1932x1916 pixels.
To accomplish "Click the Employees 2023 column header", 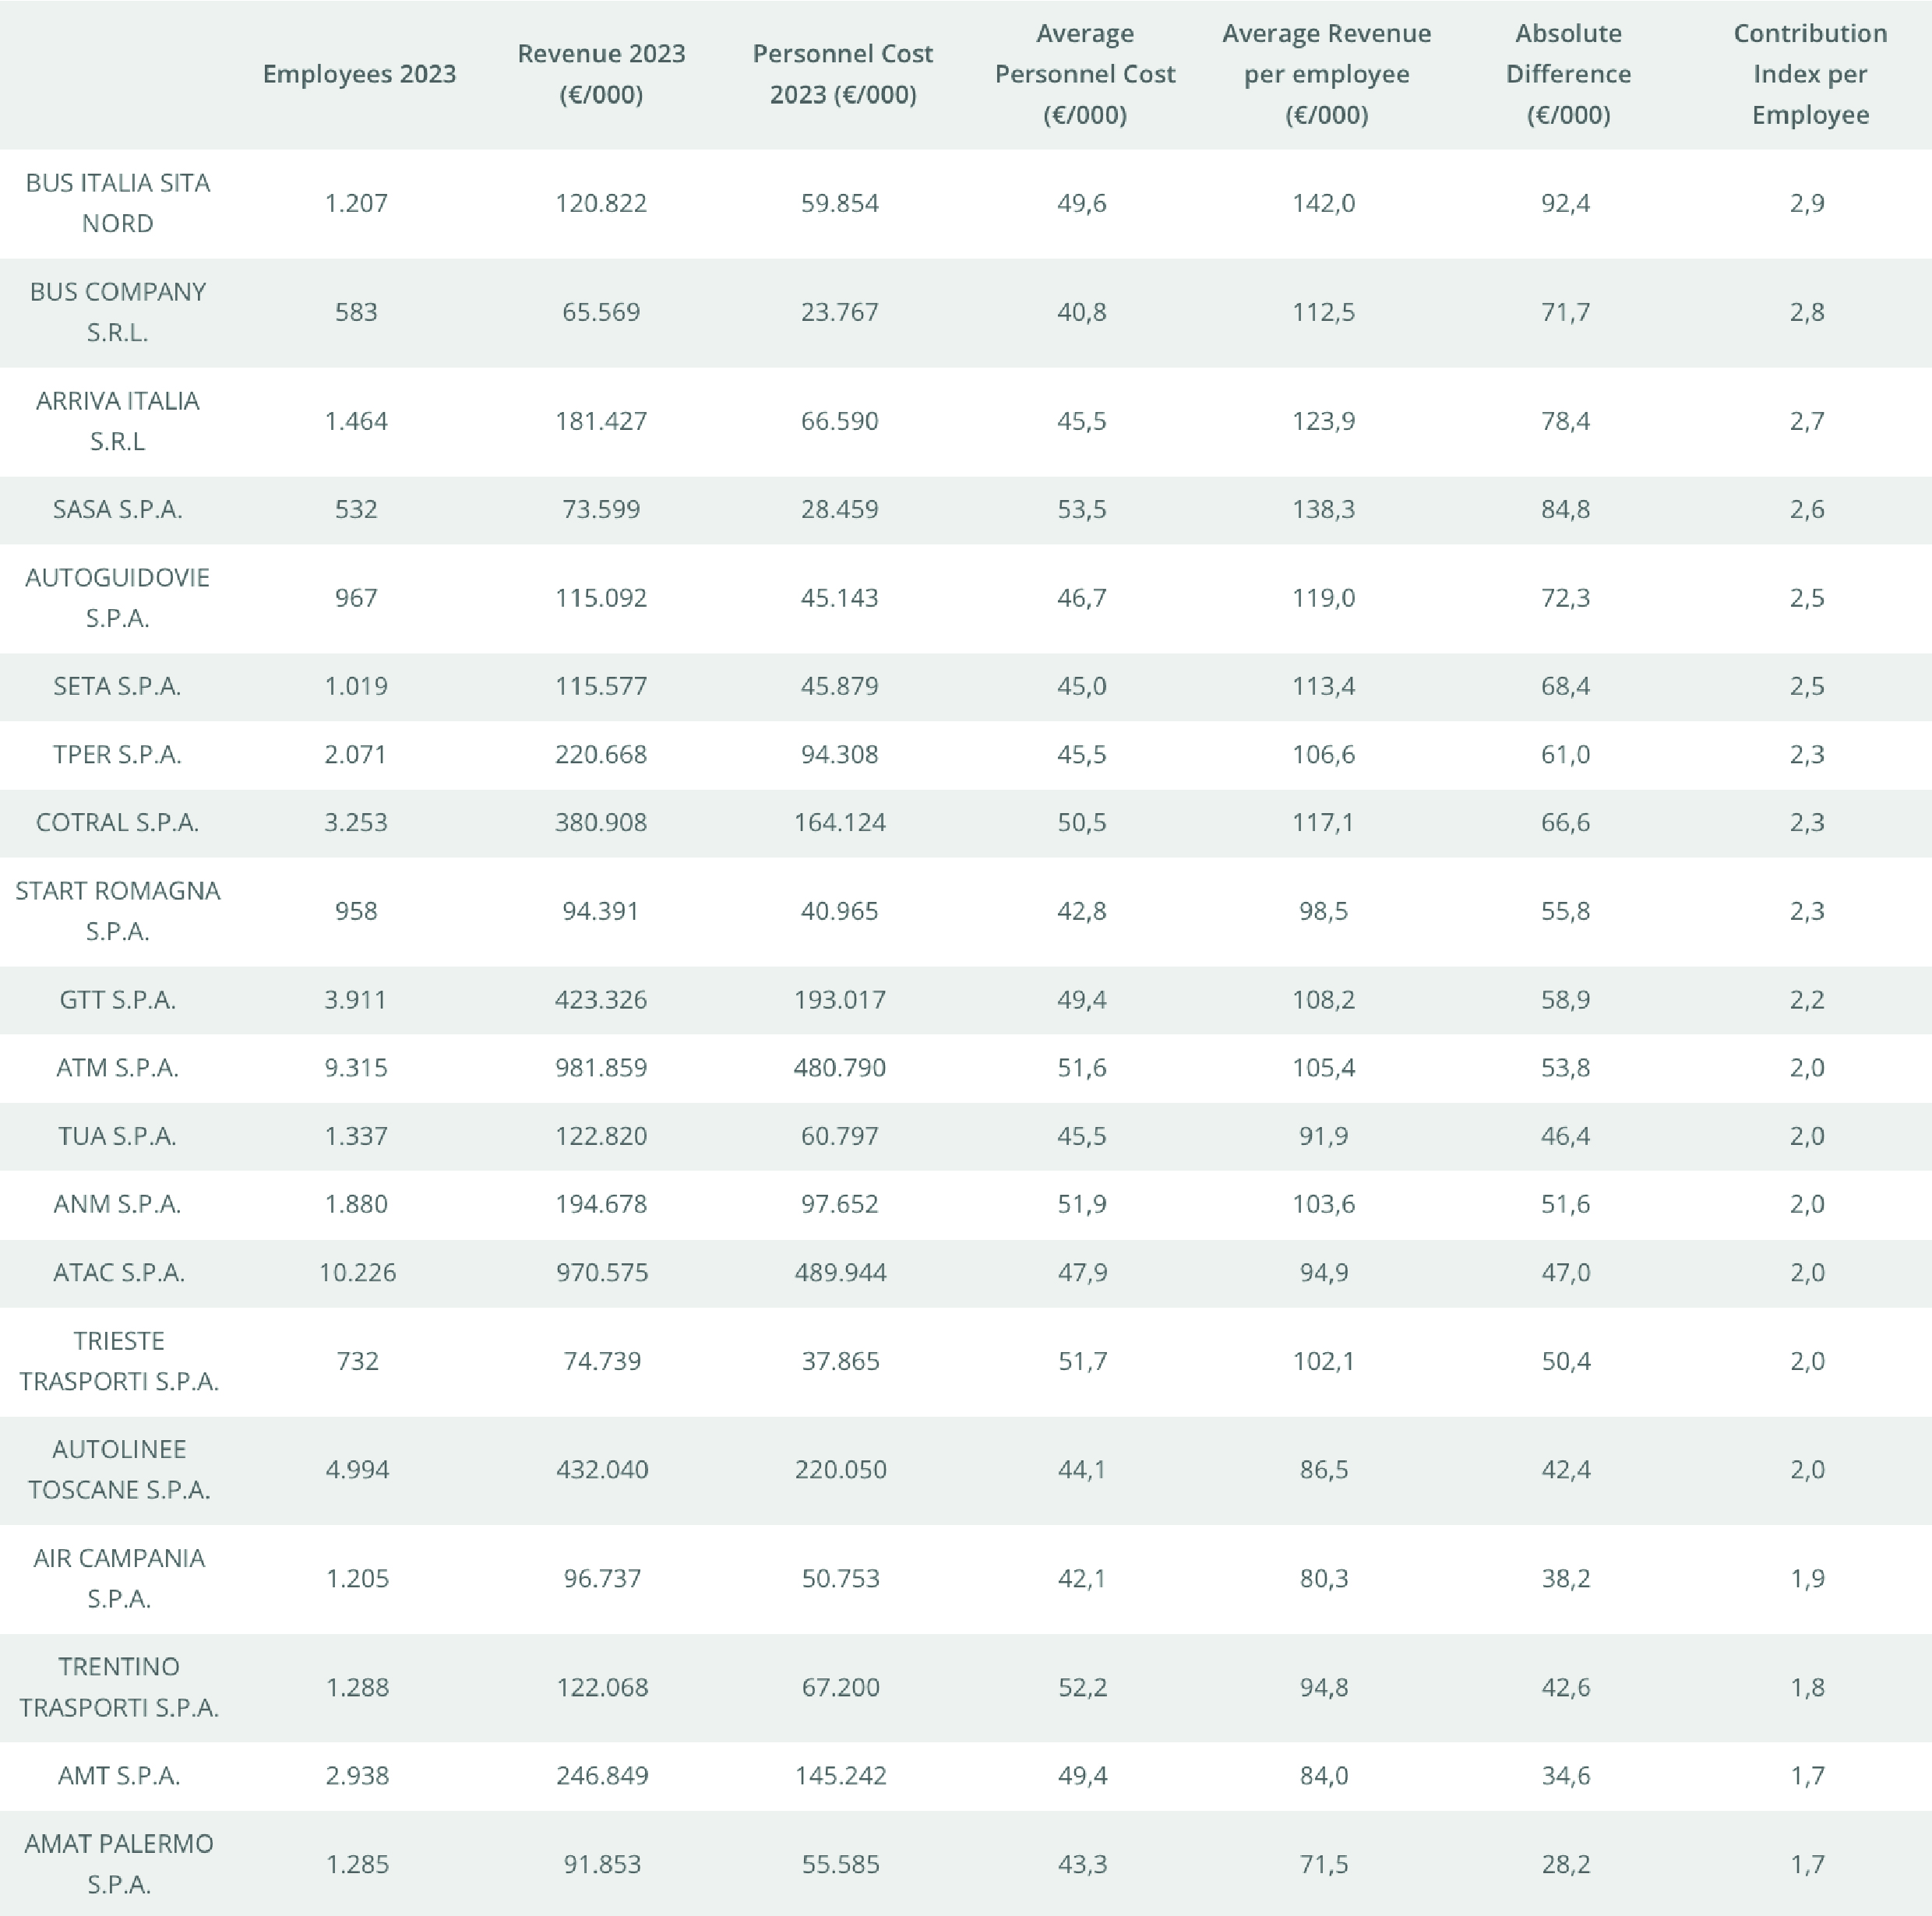I will click(359, 74).
